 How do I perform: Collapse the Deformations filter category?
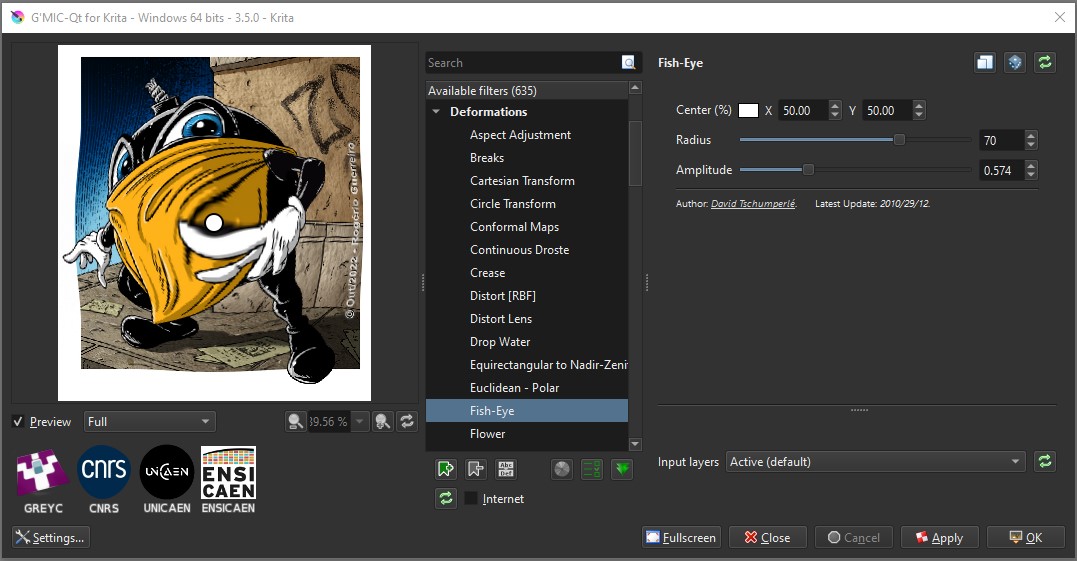pyautogui.click(x=436, y=112)
